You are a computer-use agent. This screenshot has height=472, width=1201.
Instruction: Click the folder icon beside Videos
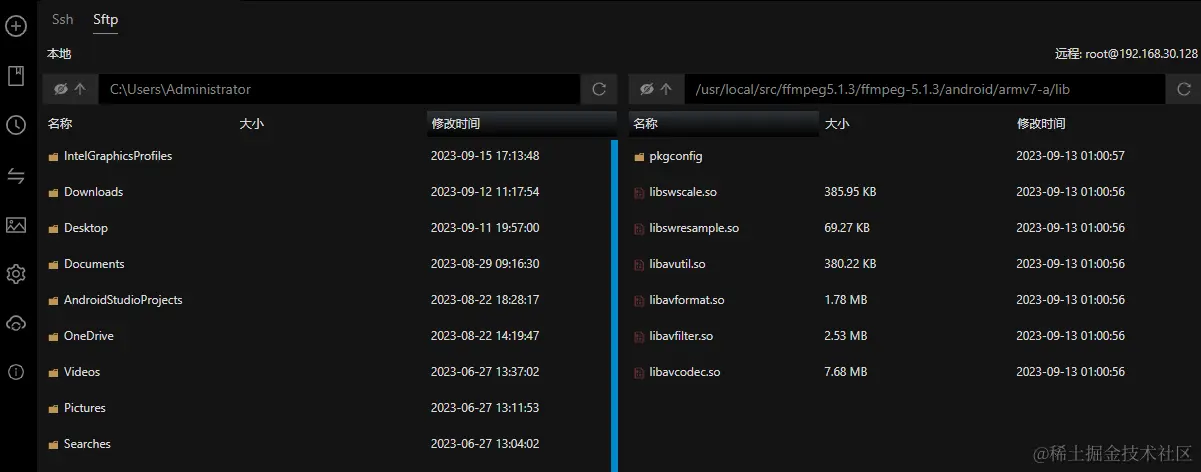(53, 373)
